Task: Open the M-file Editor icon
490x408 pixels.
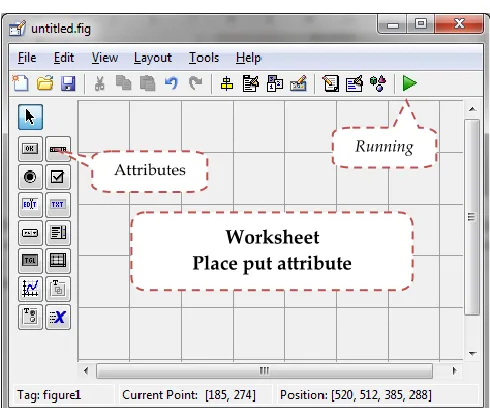Action: 331,83
